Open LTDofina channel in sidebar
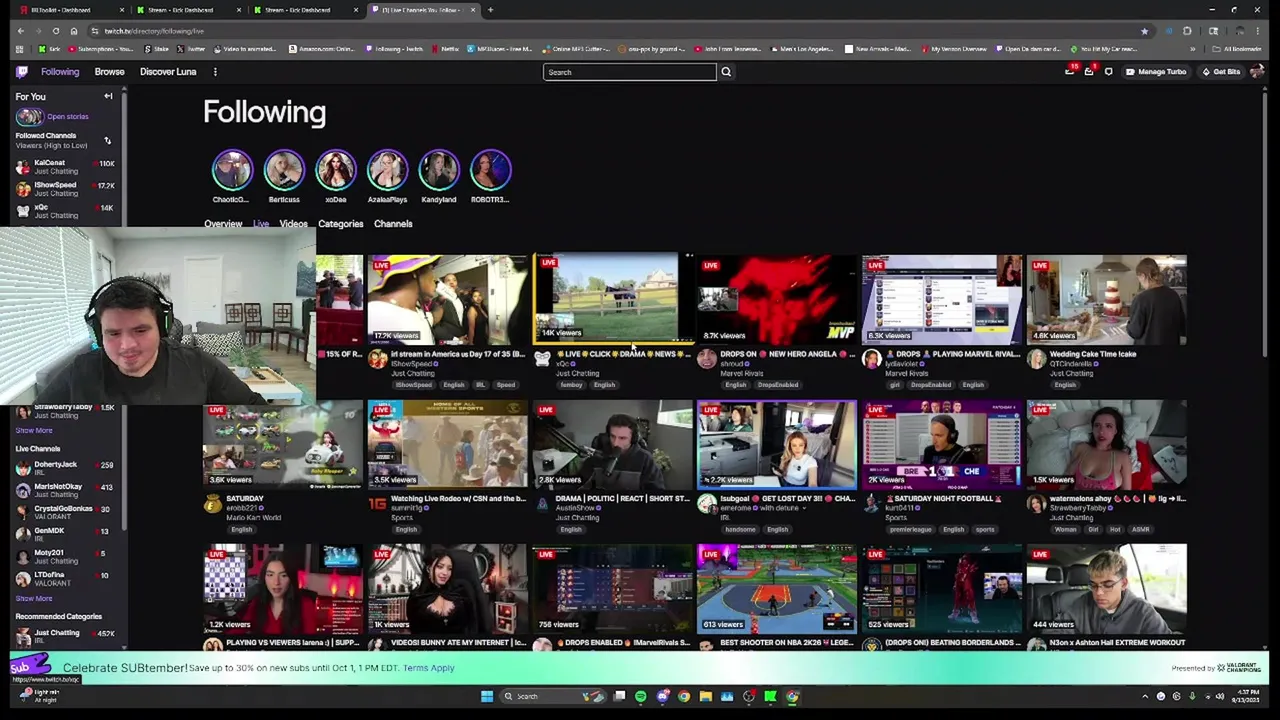The image size is (1280, 720). [66, 579]
